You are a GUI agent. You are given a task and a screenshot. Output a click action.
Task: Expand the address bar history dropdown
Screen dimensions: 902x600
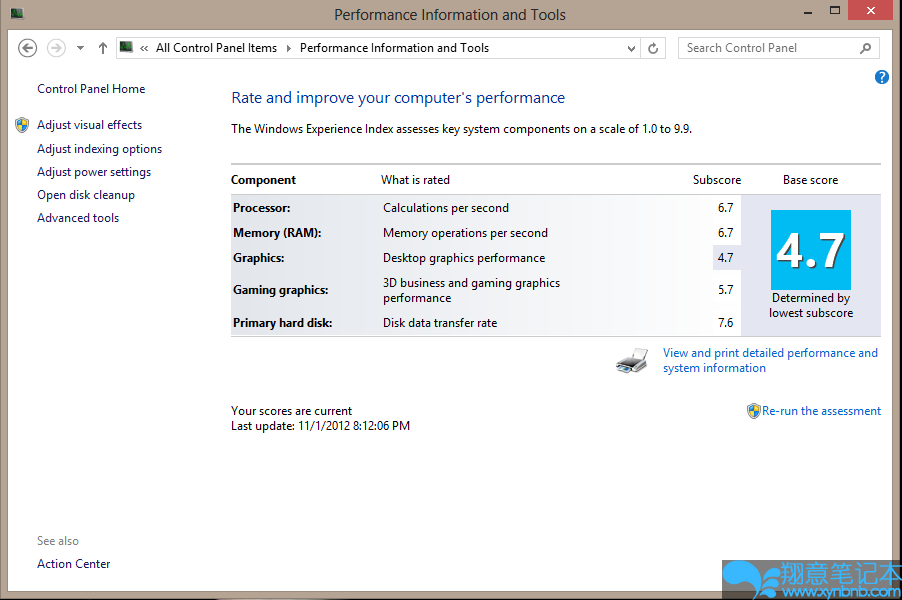pyautogui.click(x=631, y=48)
